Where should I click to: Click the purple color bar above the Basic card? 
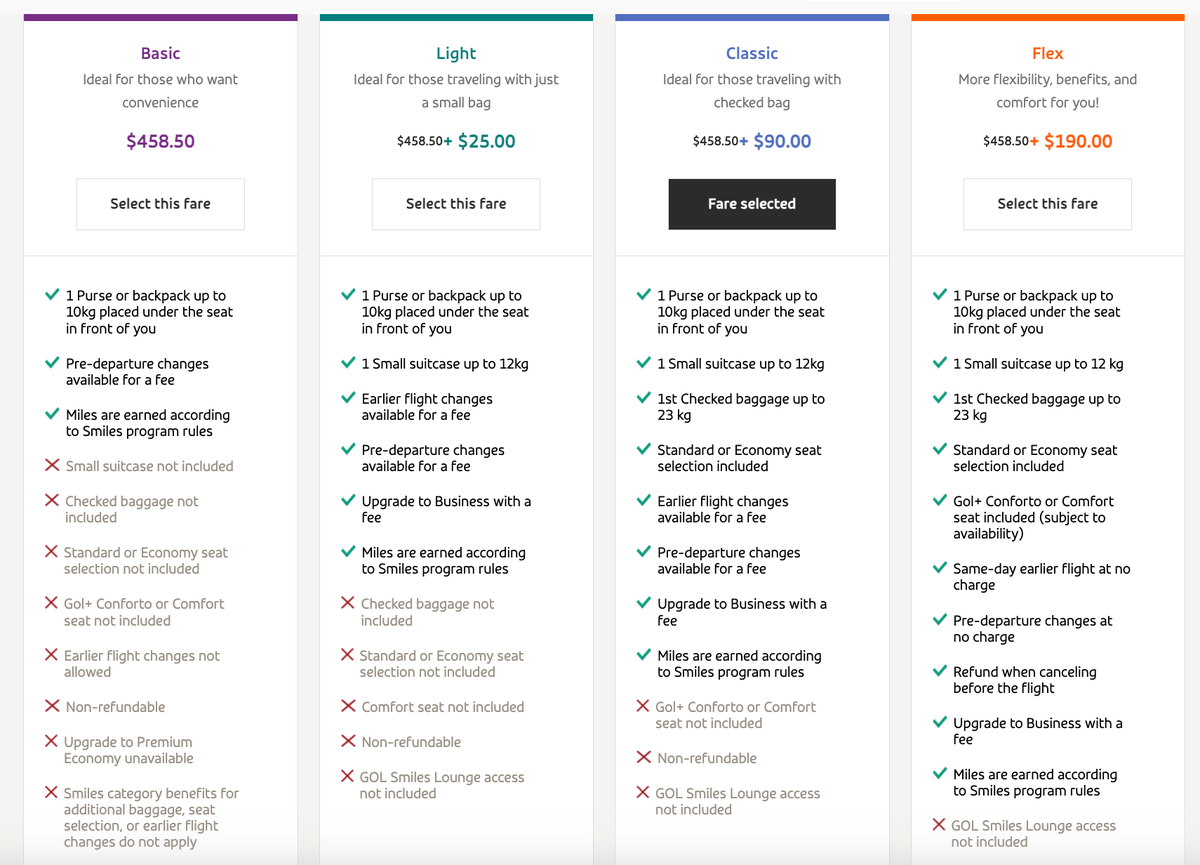click(160, 16)
